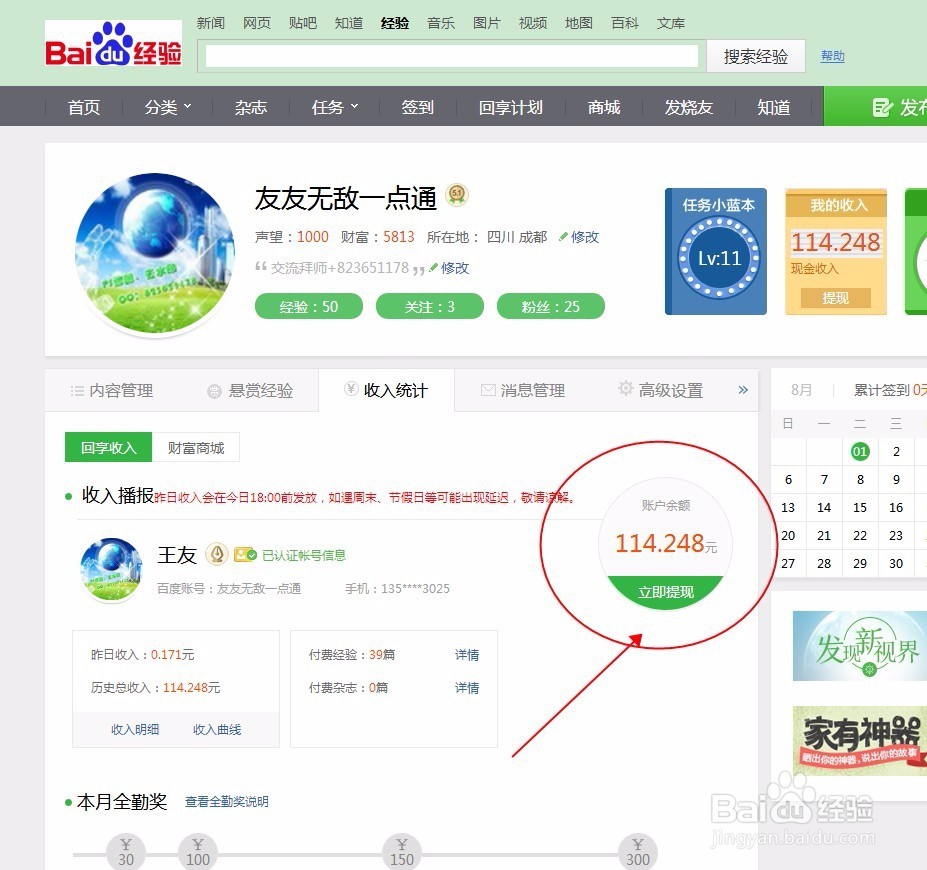Image resolution: width=927 pixels, height=870 pixels.
Task: Click the 5.1 level medal beside 友友无敌一点通
Action: click(456, 196)
